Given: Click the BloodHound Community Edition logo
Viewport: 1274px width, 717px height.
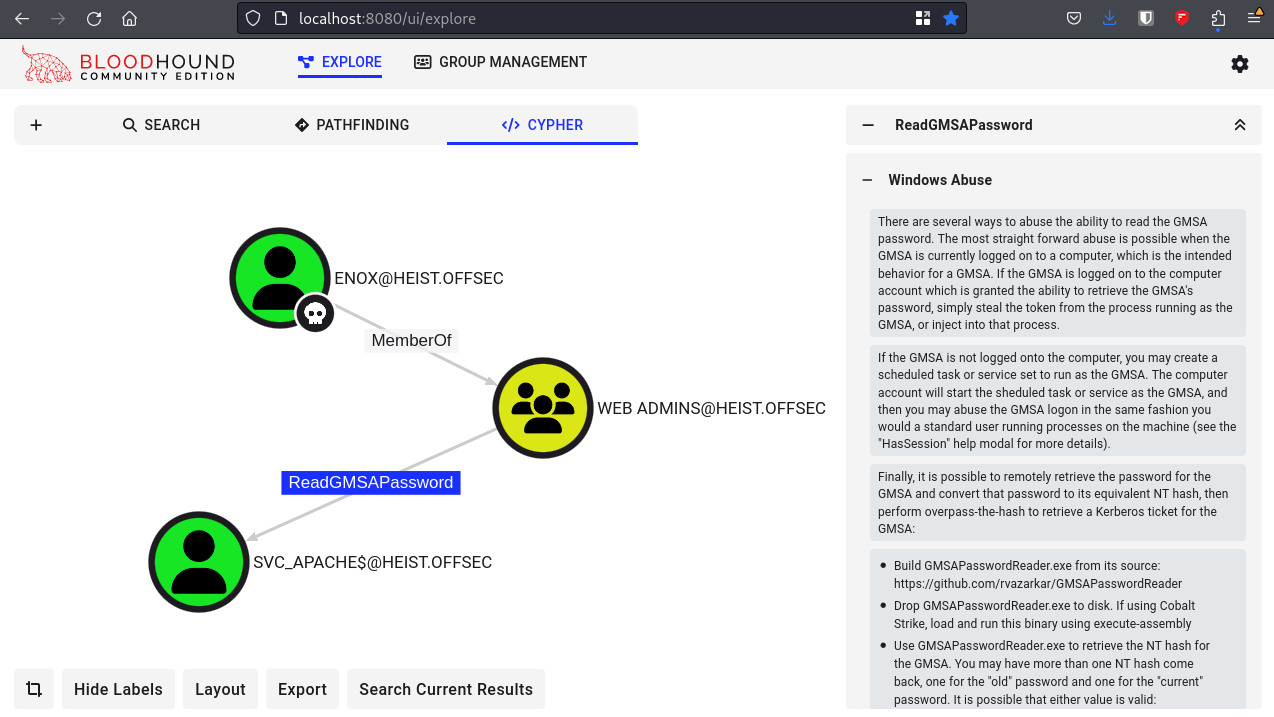Looking at the screenshot, I should click(x=128, y=64).
